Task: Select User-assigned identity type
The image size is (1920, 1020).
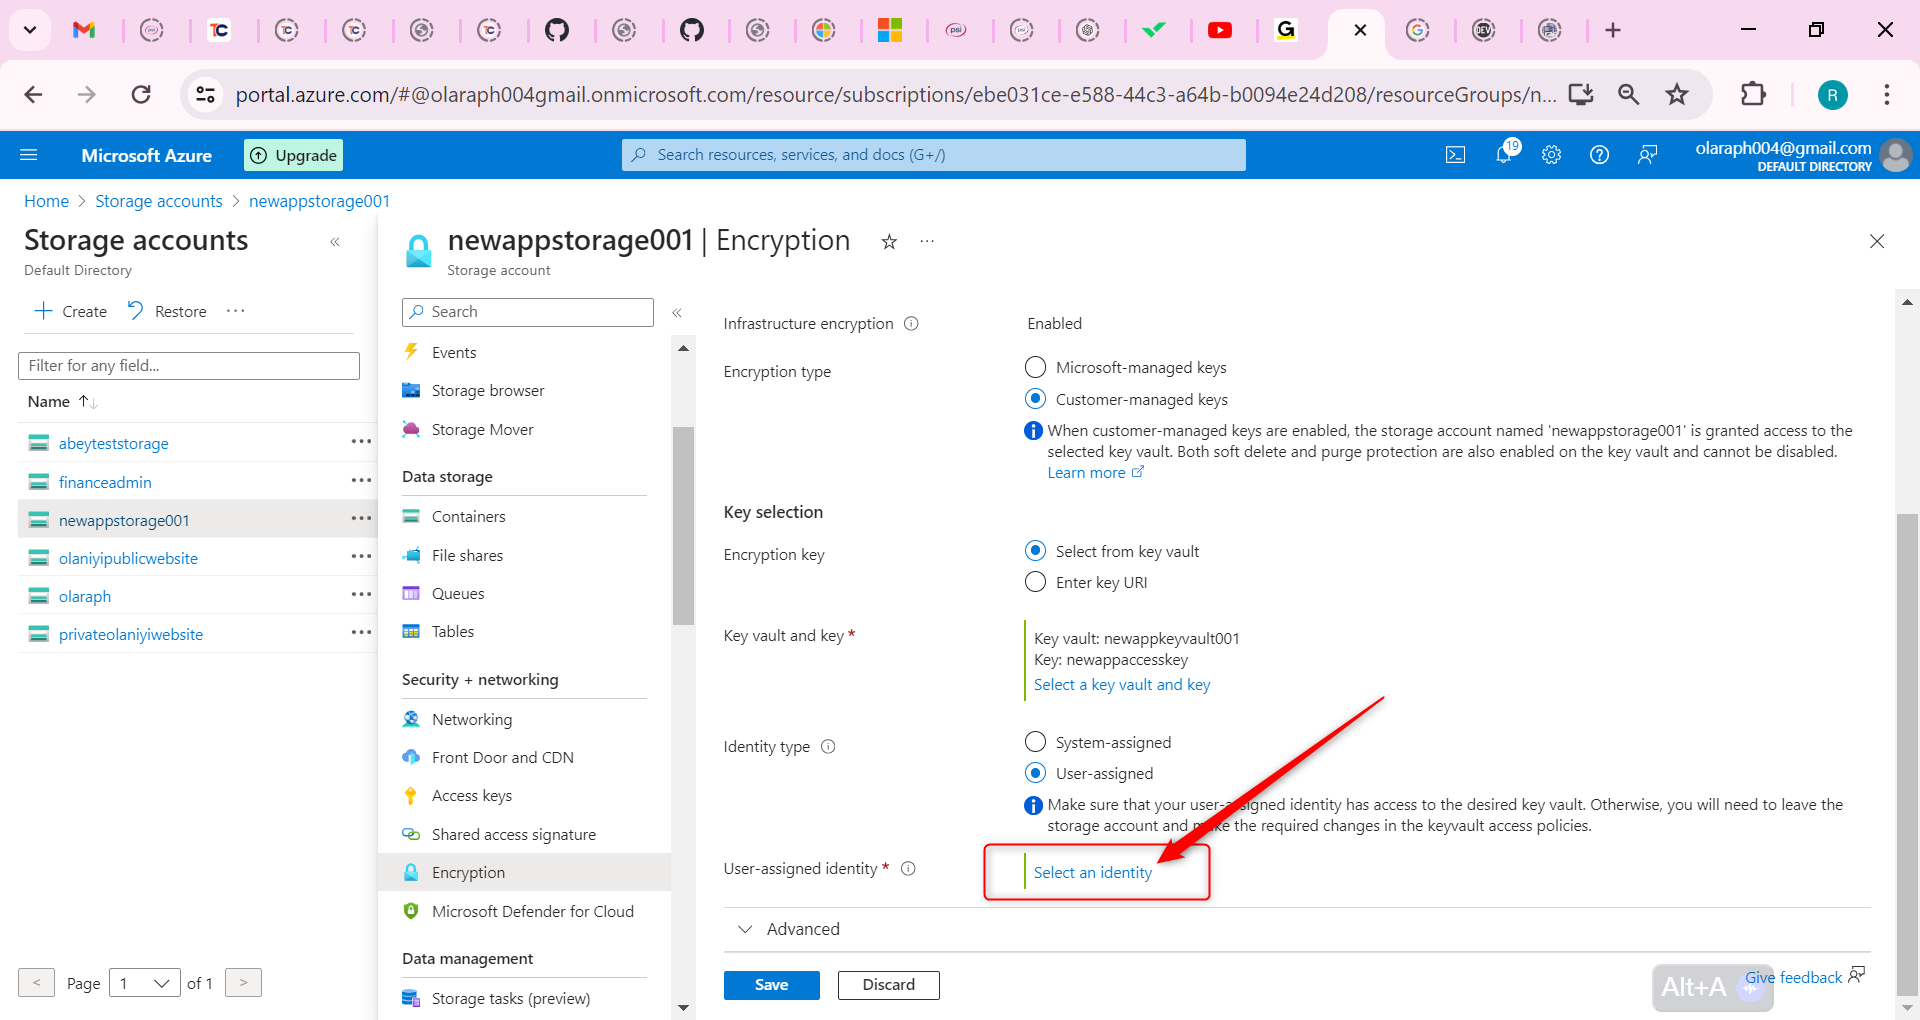Action: pyautogui.click(x=1035, y=773)
